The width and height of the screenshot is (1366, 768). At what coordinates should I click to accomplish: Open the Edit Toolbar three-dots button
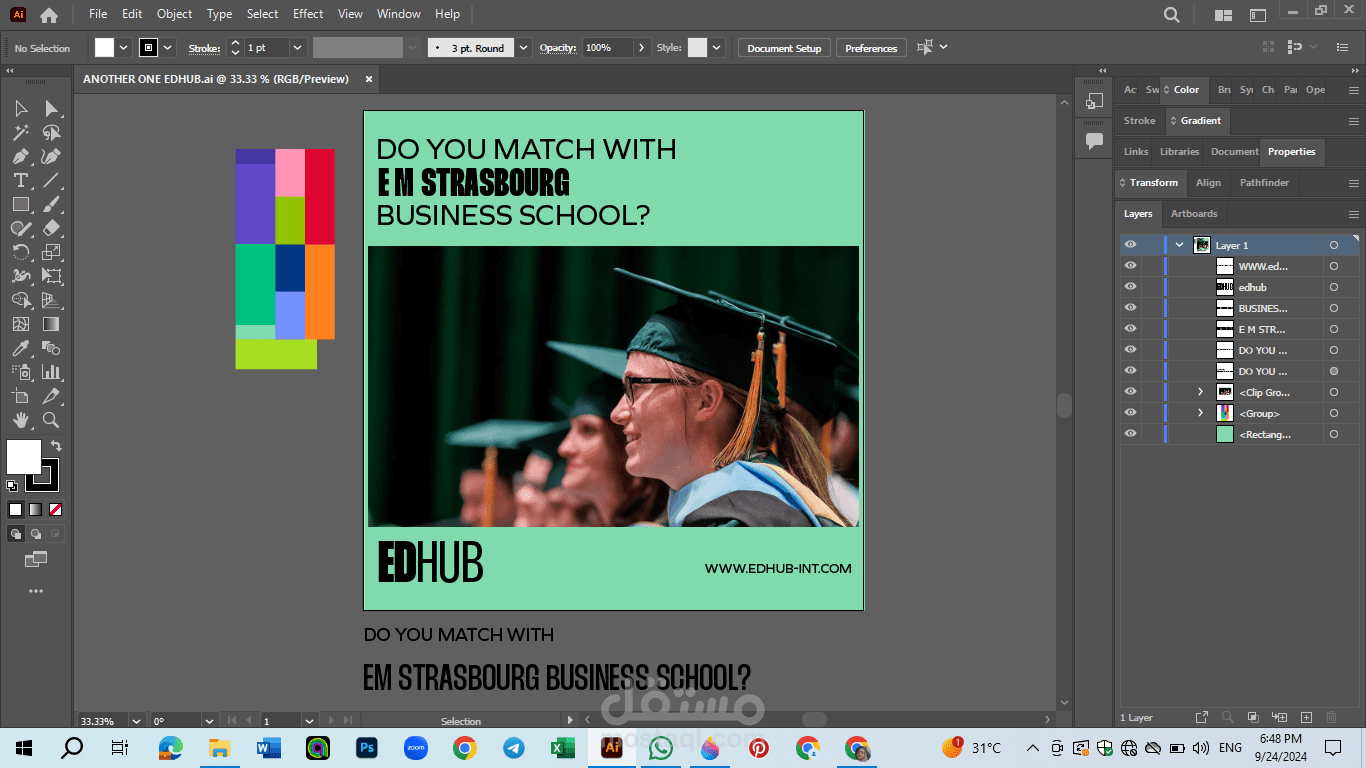36,591
